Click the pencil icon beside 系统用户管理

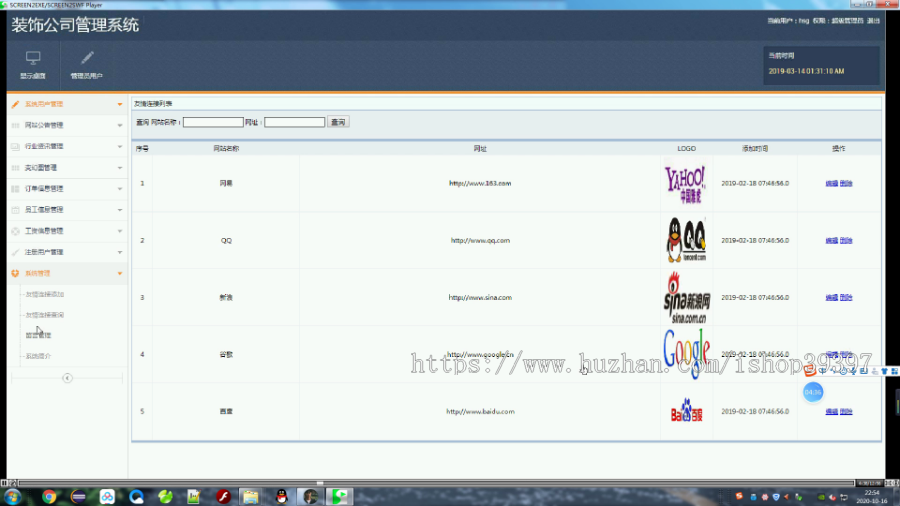coord(15,104)
